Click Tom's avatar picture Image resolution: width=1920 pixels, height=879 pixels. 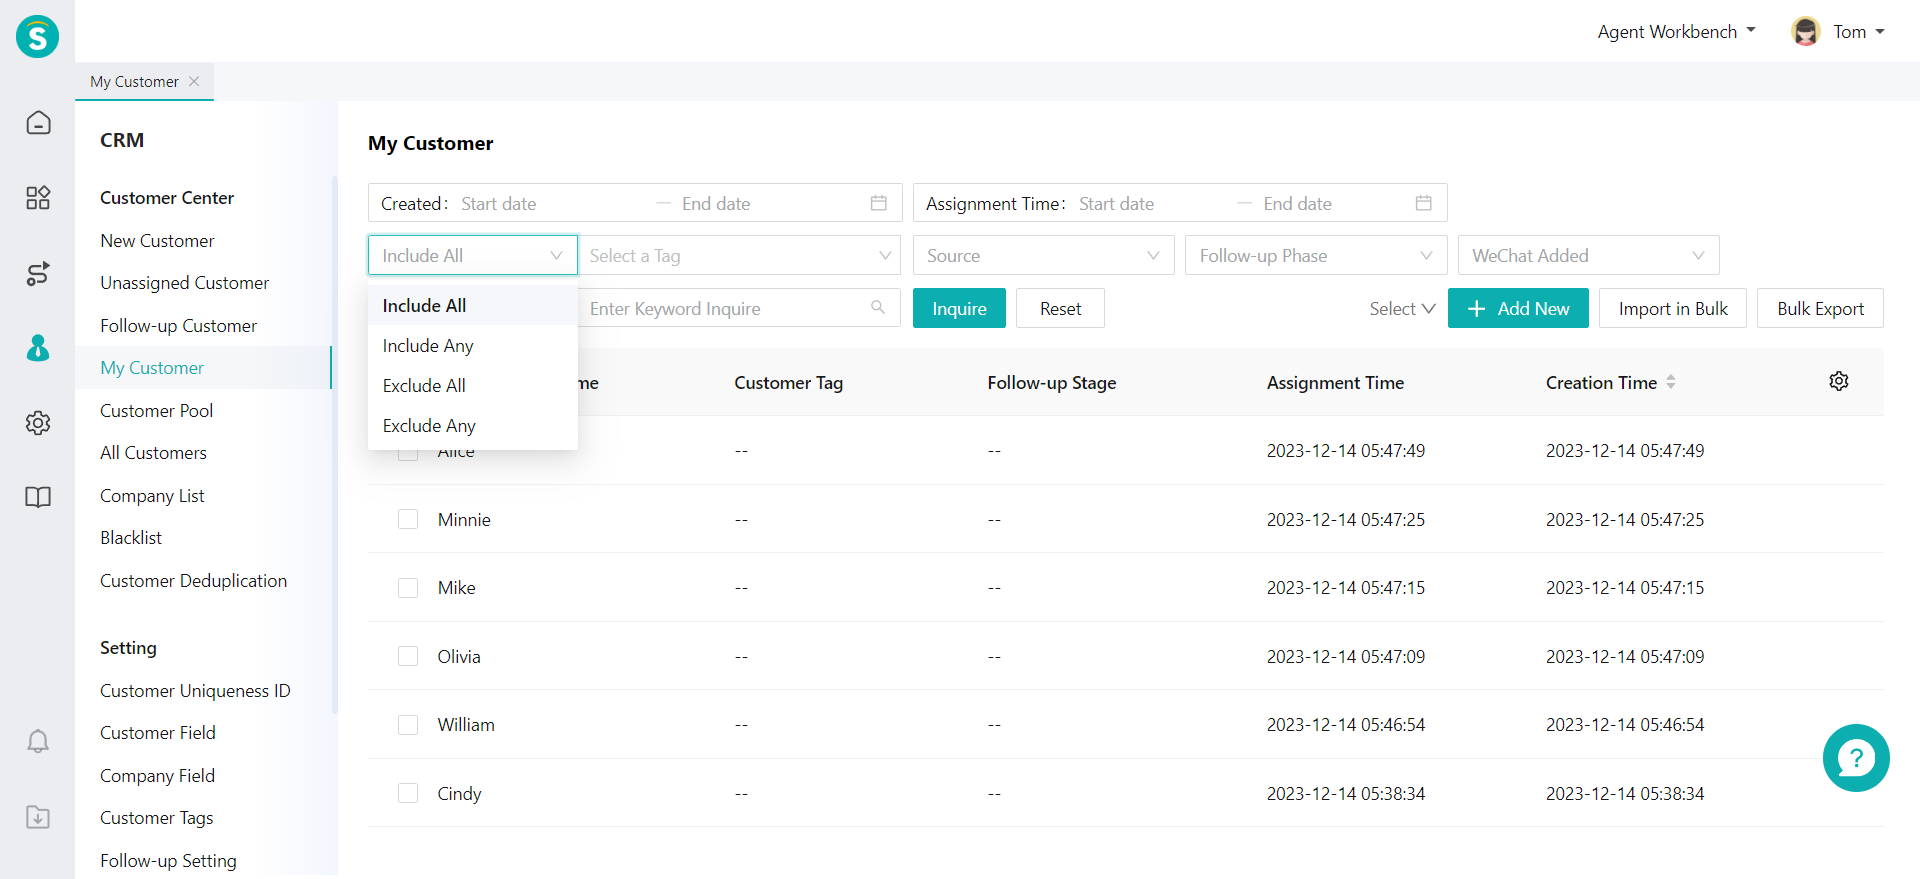[1806, 32]
